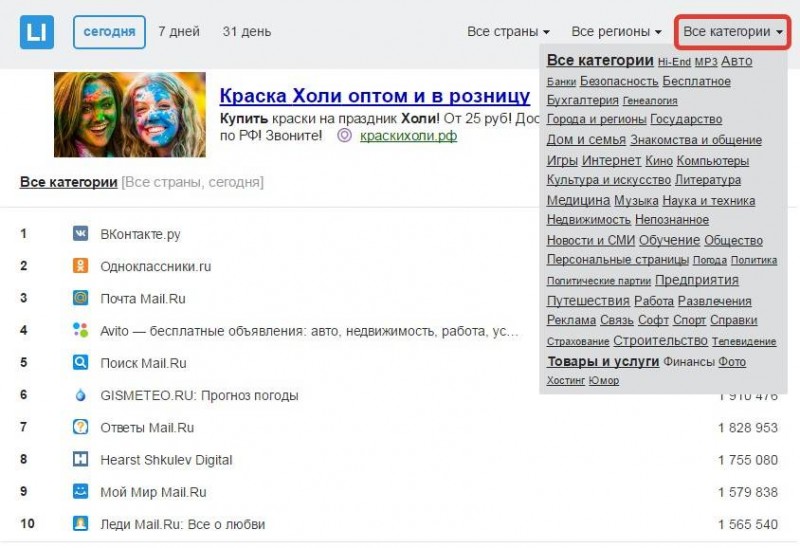Image resolution: width=800 pixels, height=548 pixels.
Task: Choose the Спорт category
Action: (689, 320)
